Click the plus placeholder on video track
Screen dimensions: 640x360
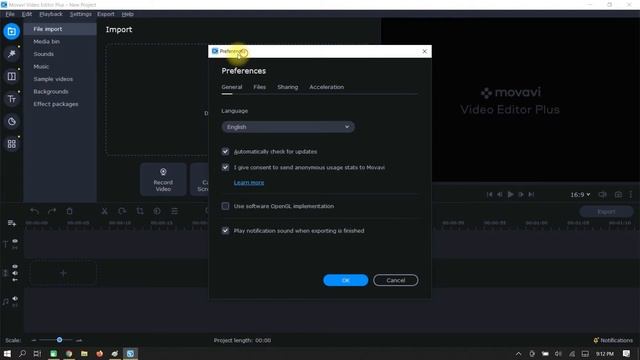[x=63, y=273]
